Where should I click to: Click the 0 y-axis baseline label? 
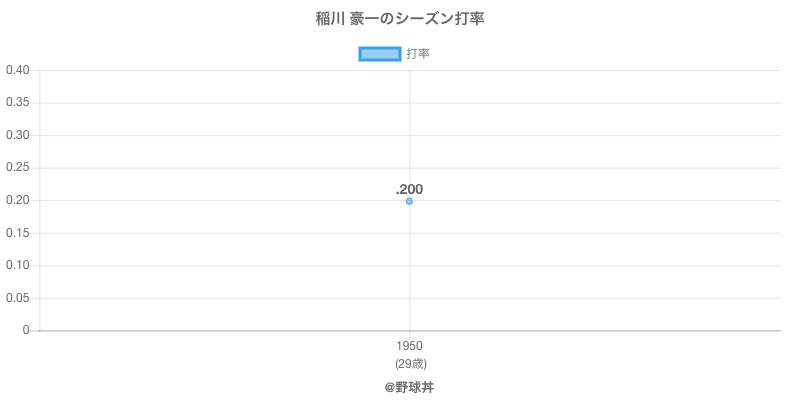[27, 331]
